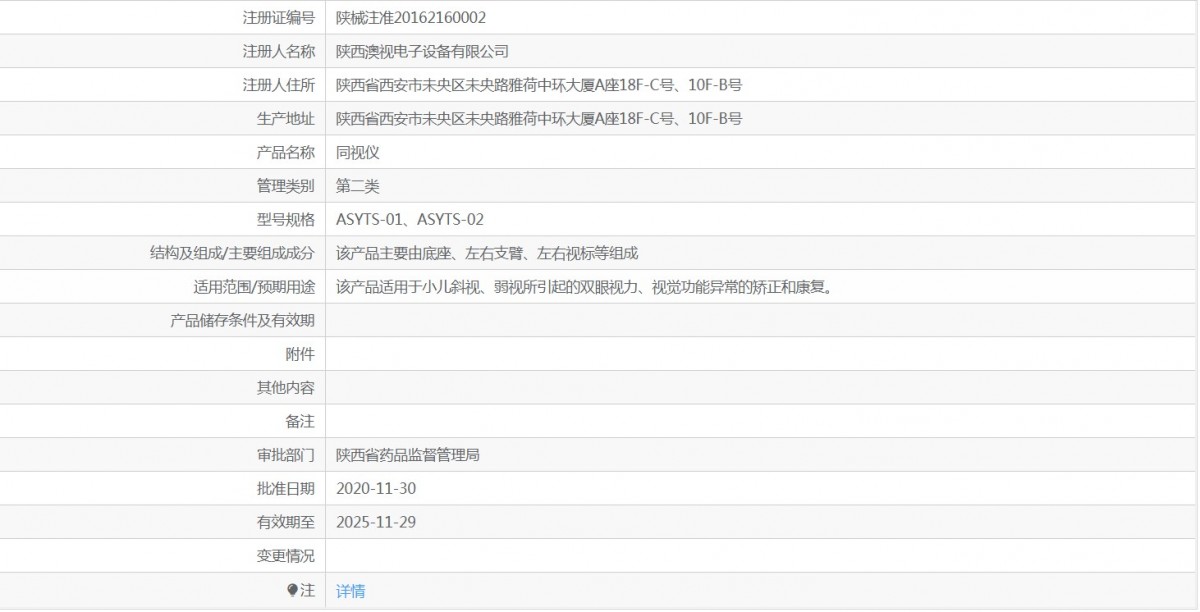Click the 结构及组成/主要组成成分 label

(233, 253)
